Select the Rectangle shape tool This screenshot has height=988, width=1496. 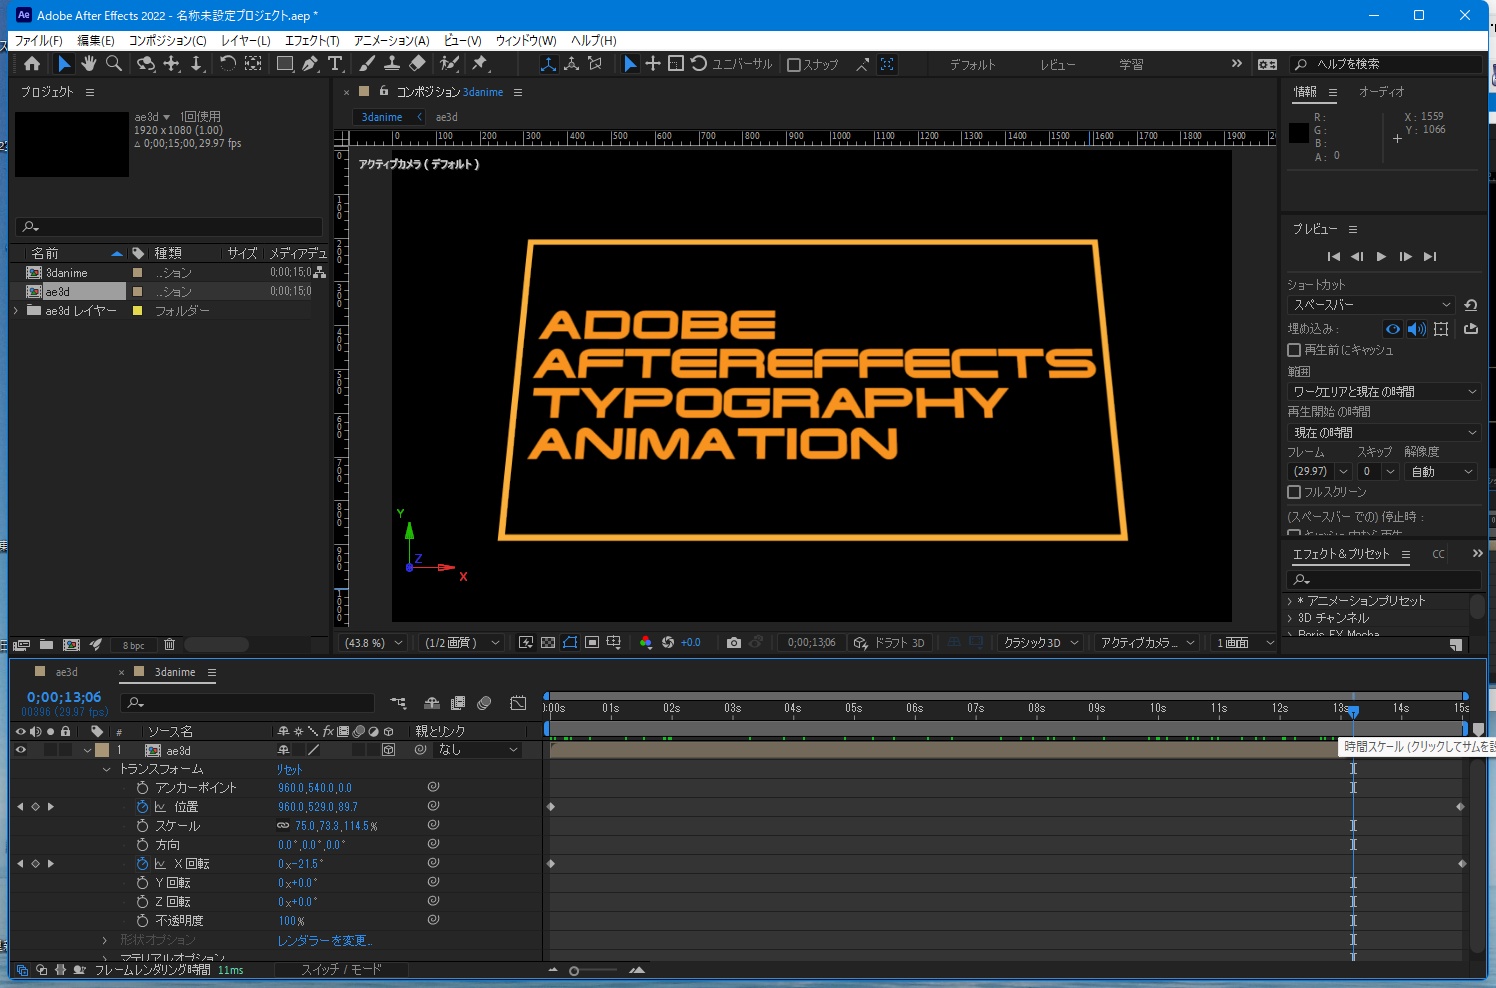click(x=285, y=64)
